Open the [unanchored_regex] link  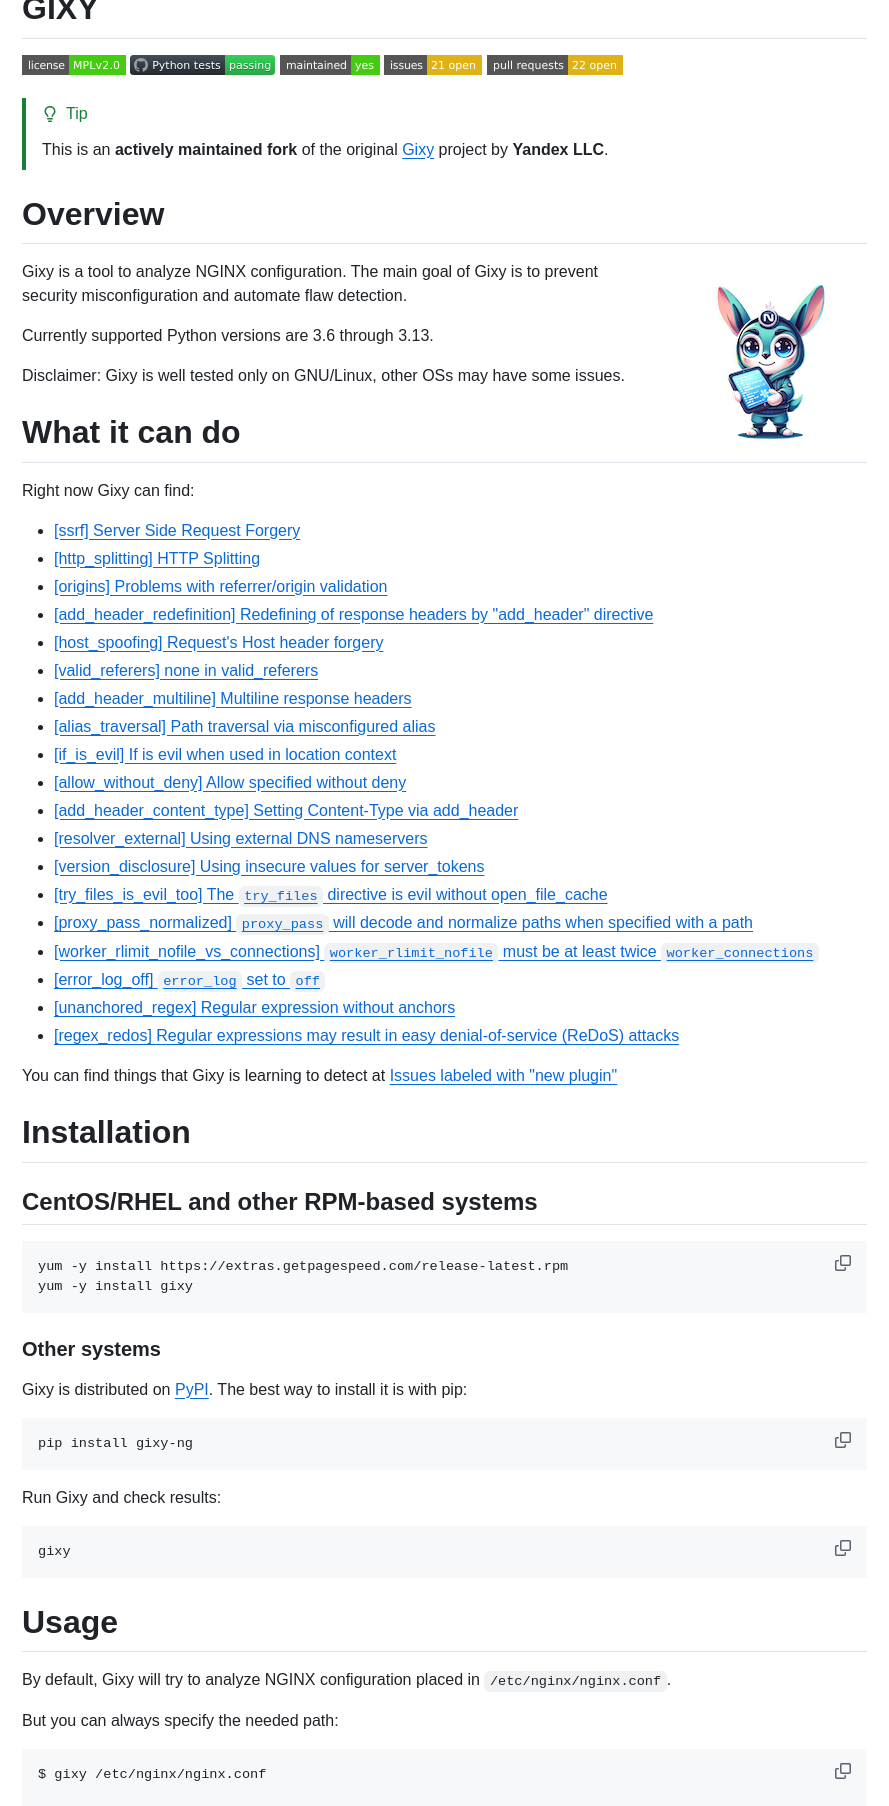pyautogui.click(x=254, y=1007)
